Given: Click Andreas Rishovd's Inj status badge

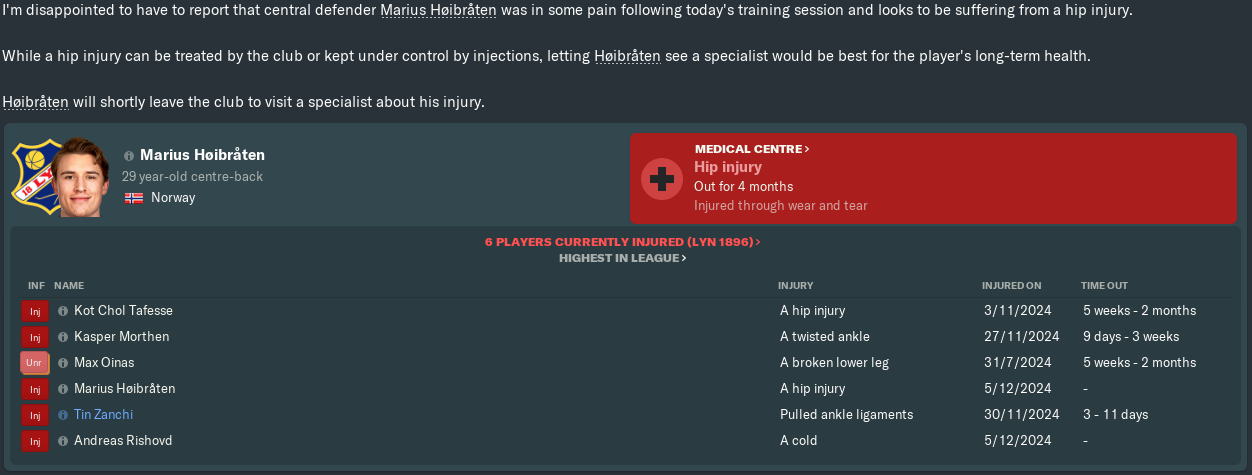Looking at the screenshot, I should point(35,441).
